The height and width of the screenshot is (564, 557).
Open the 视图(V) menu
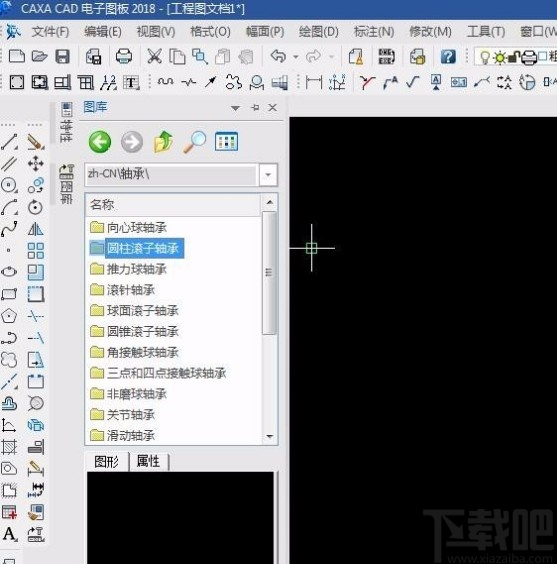click(156, 32)
